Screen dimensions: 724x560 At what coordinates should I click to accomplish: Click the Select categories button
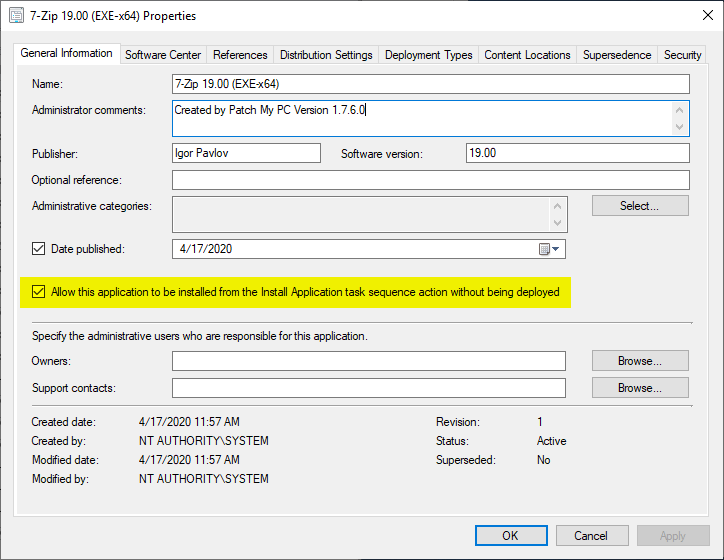click(640, 205)
